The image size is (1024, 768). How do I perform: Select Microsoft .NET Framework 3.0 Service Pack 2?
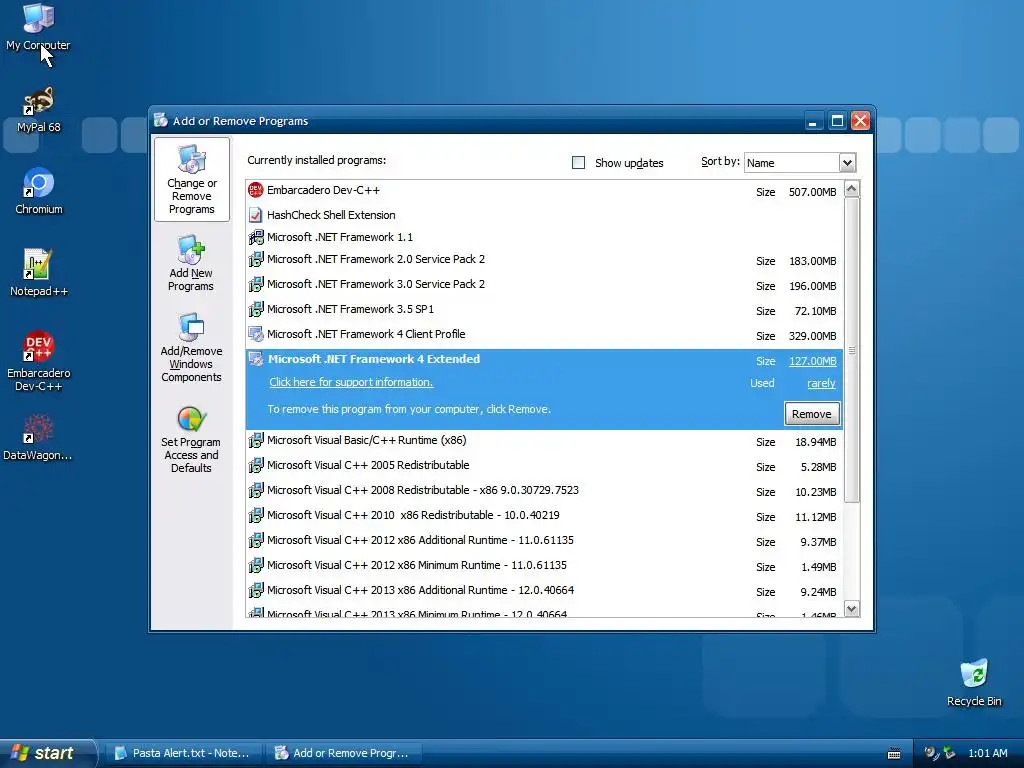pos(544,284)
